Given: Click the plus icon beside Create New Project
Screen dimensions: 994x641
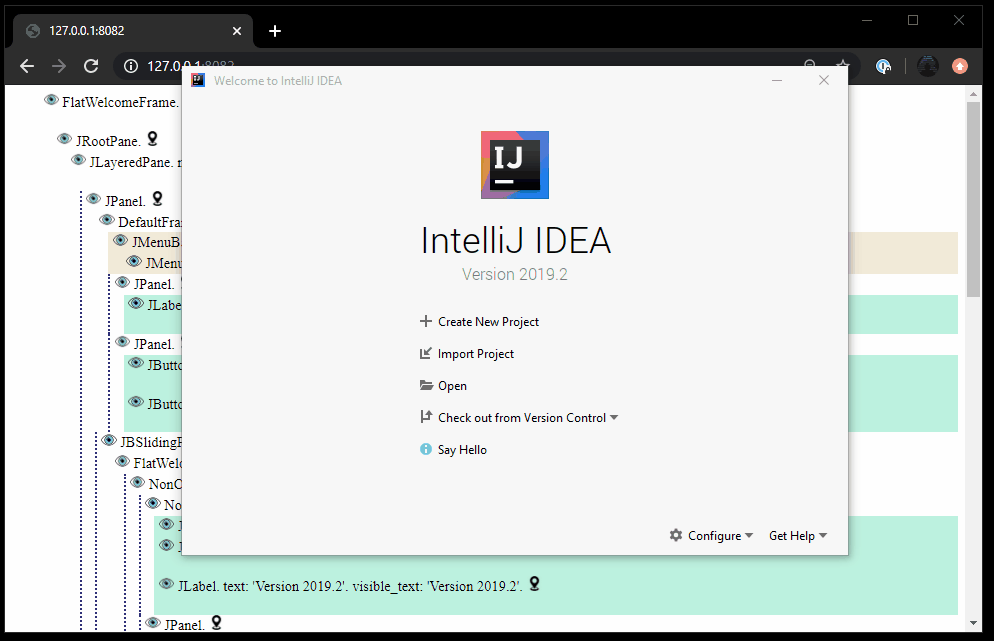Looking at the screenshot, I should tap(426, 321).
